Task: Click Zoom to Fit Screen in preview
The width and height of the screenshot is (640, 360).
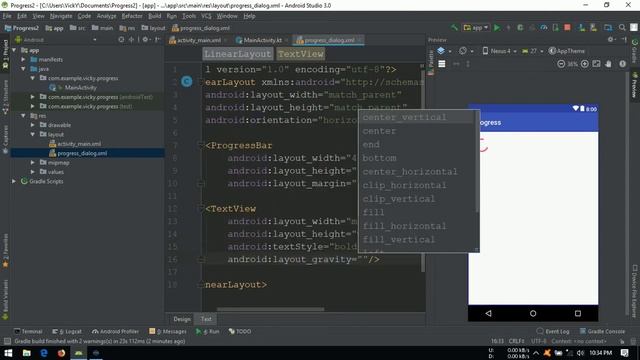Action: (x=596, y=64)
